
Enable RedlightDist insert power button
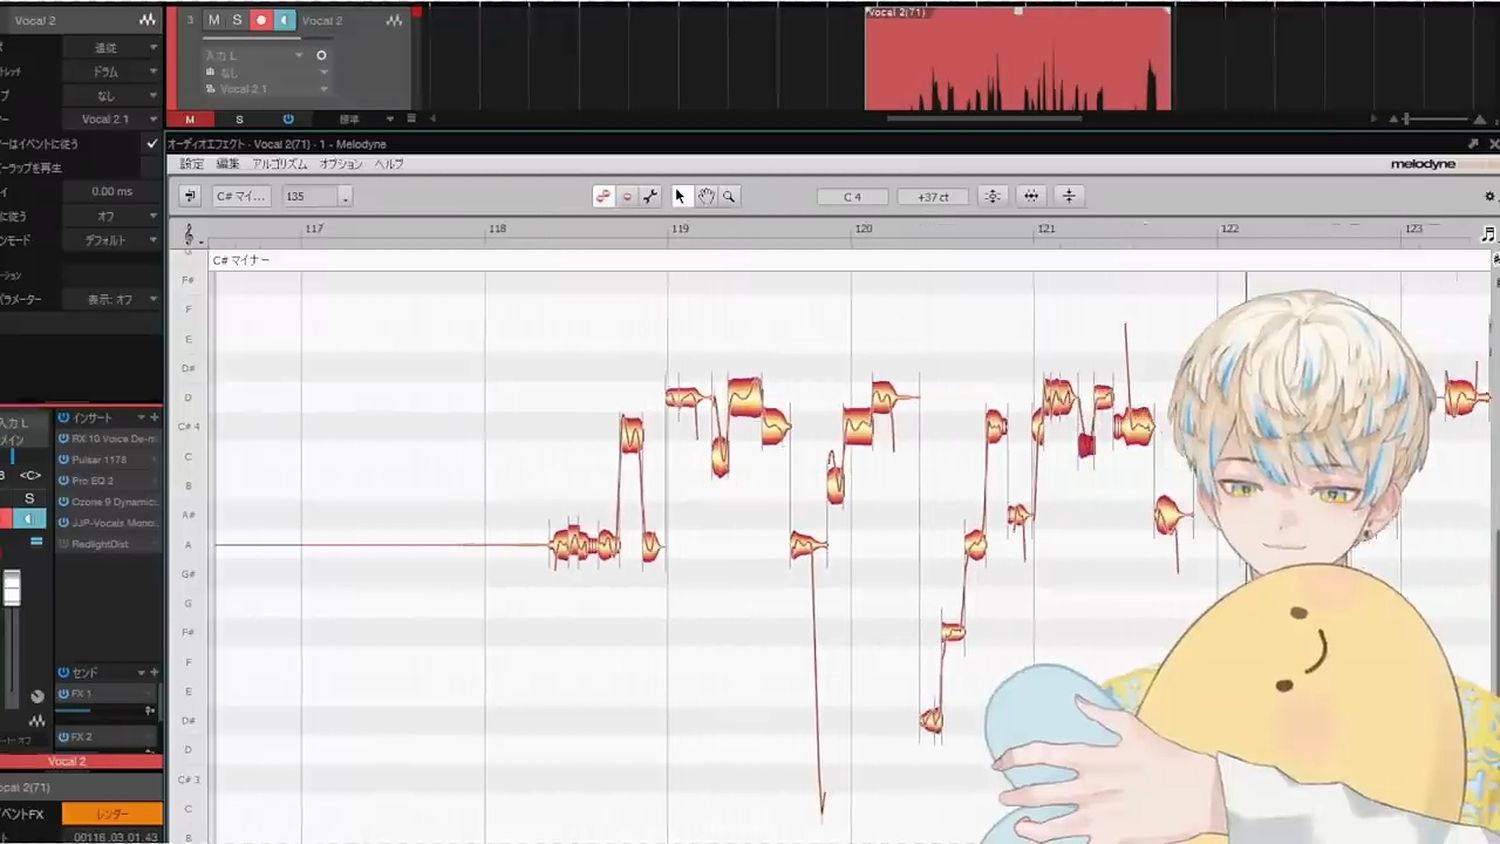pyautogui.click(x=64, y=543)
